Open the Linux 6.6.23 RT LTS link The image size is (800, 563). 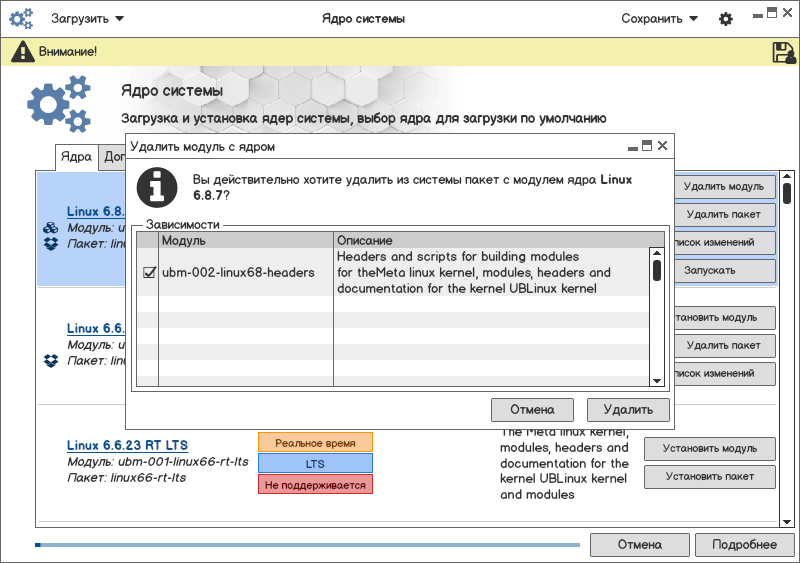[x=127, y=445]
